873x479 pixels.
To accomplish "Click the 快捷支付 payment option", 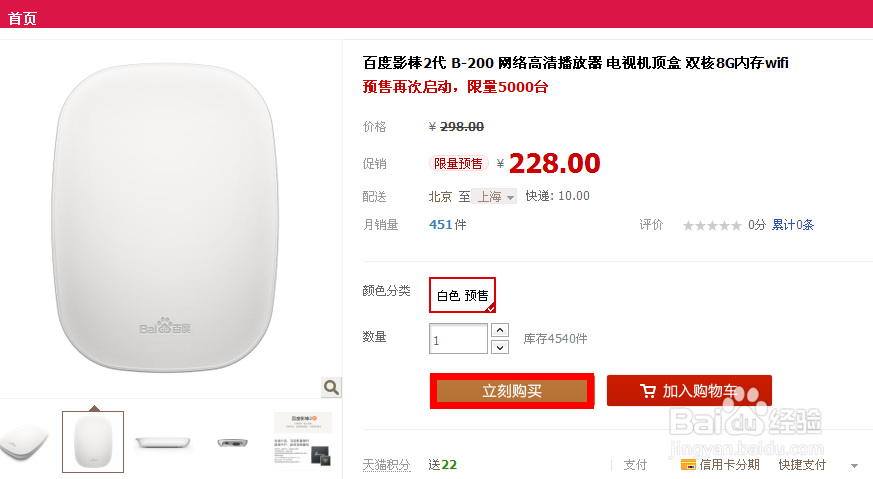I will [802, 464].
